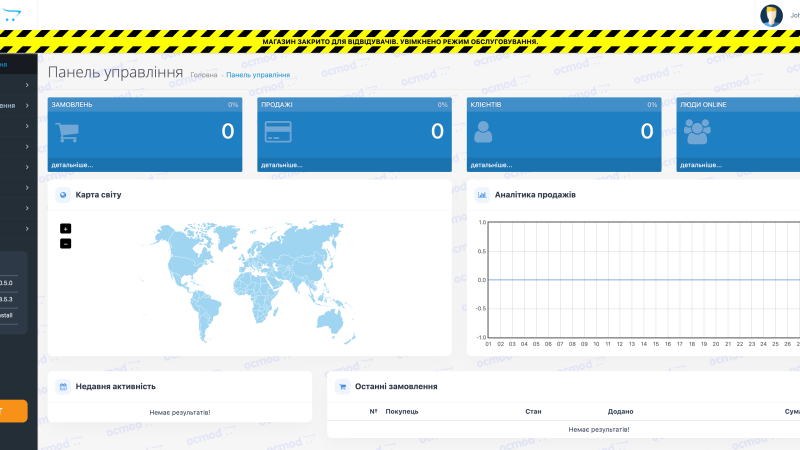The width and height of the screenshot is (800, 450).
Task: Click the Покупець column header
Action: pyautogui.click(x=402, y=411)
